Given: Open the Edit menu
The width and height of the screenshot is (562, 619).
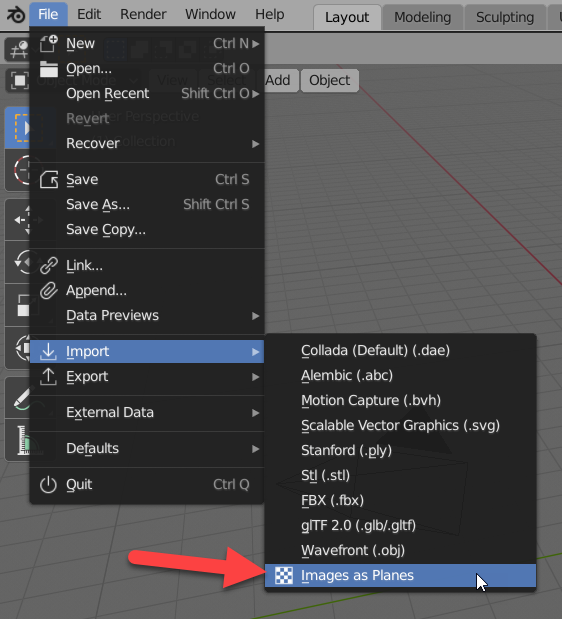Looking at the screenshot, I should pyautogui.click(x=89, y=14).
